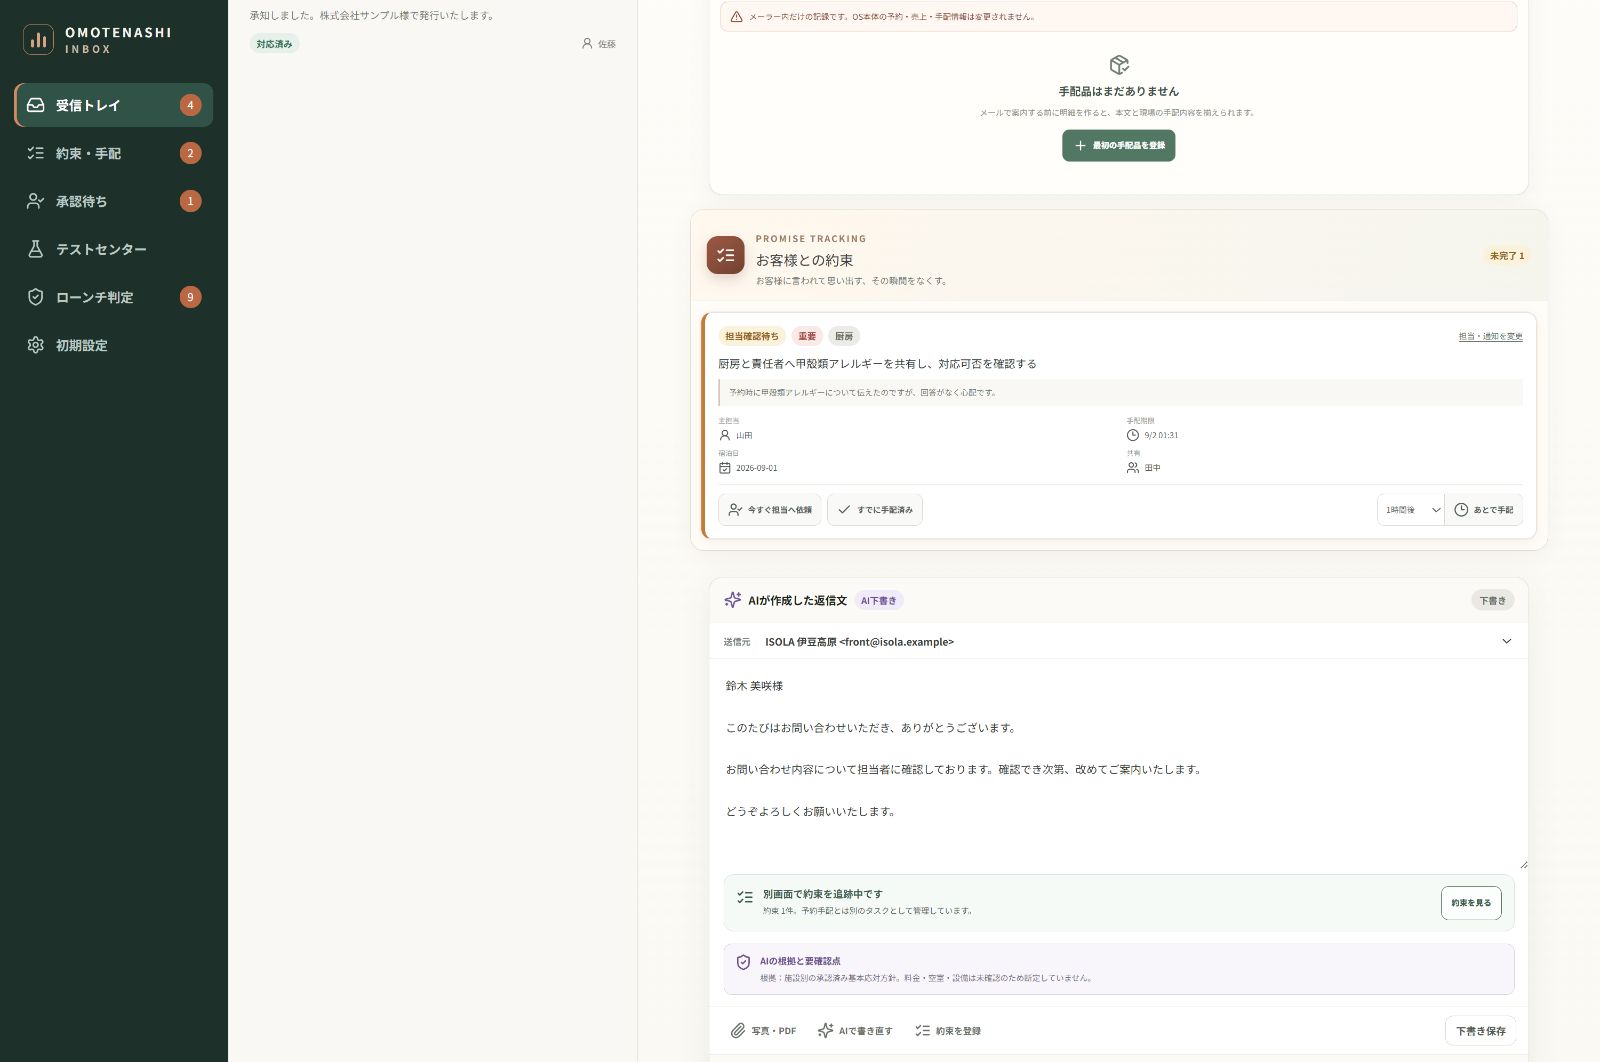Open the 1時間後 delay dropdown

click(x=1411, y=510)
